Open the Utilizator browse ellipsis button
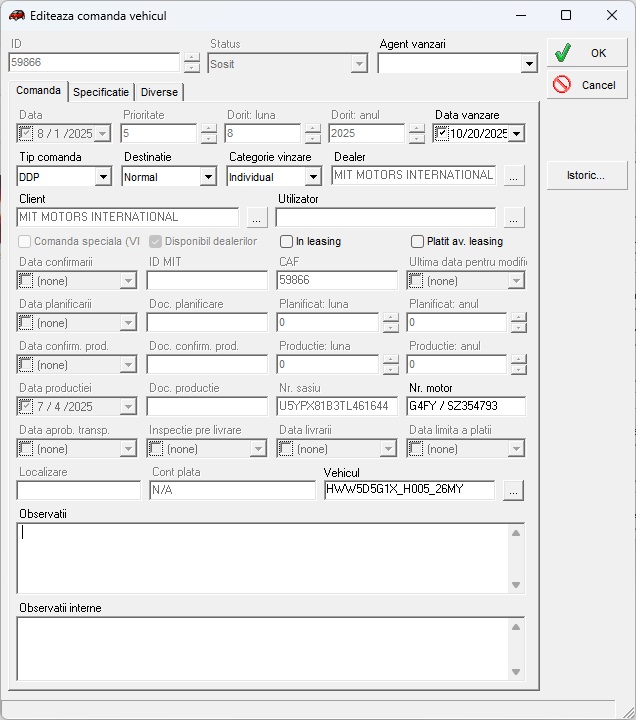 pos(514,218)
